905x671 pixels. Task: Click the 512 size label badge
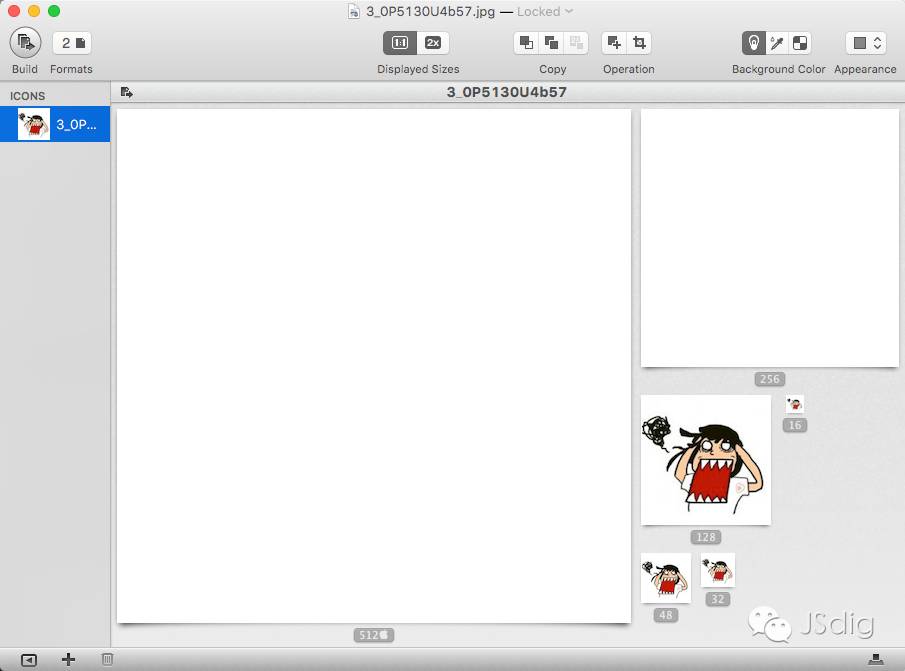(373, 635)
